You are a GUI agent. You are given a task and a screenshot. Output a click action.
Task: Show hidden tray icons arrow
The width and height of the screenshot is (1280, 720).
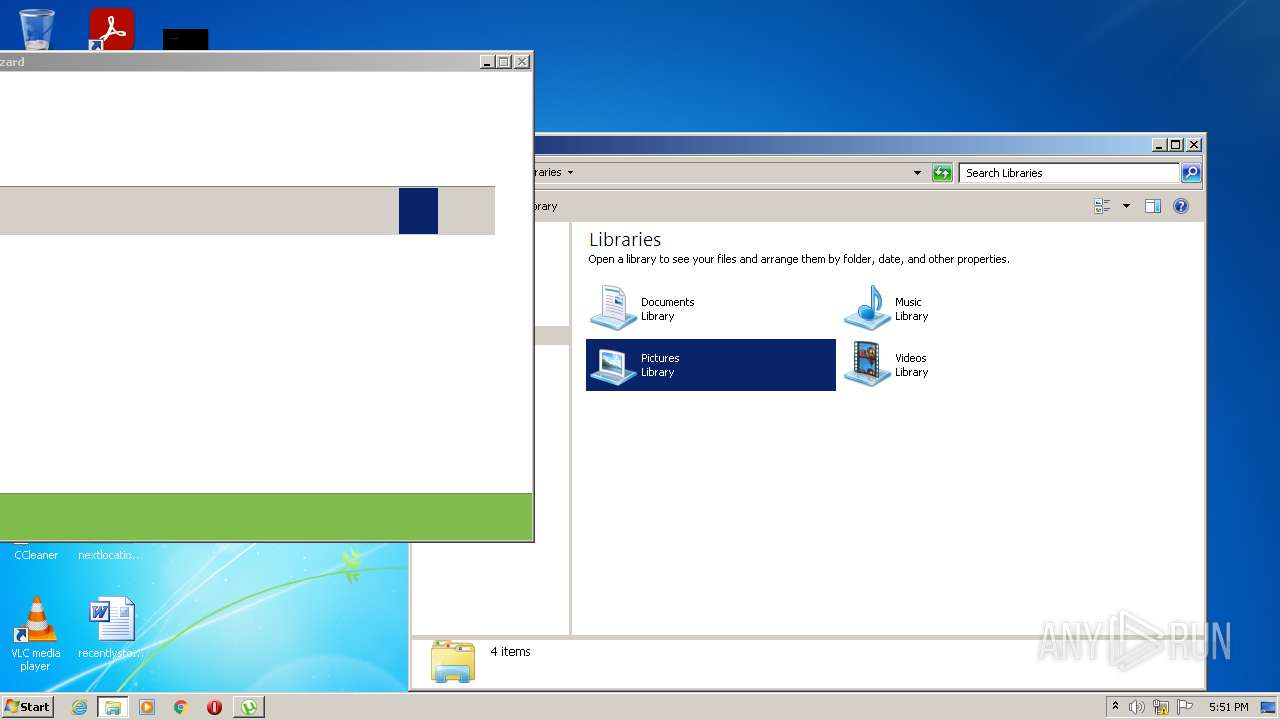click(1115, 706)
